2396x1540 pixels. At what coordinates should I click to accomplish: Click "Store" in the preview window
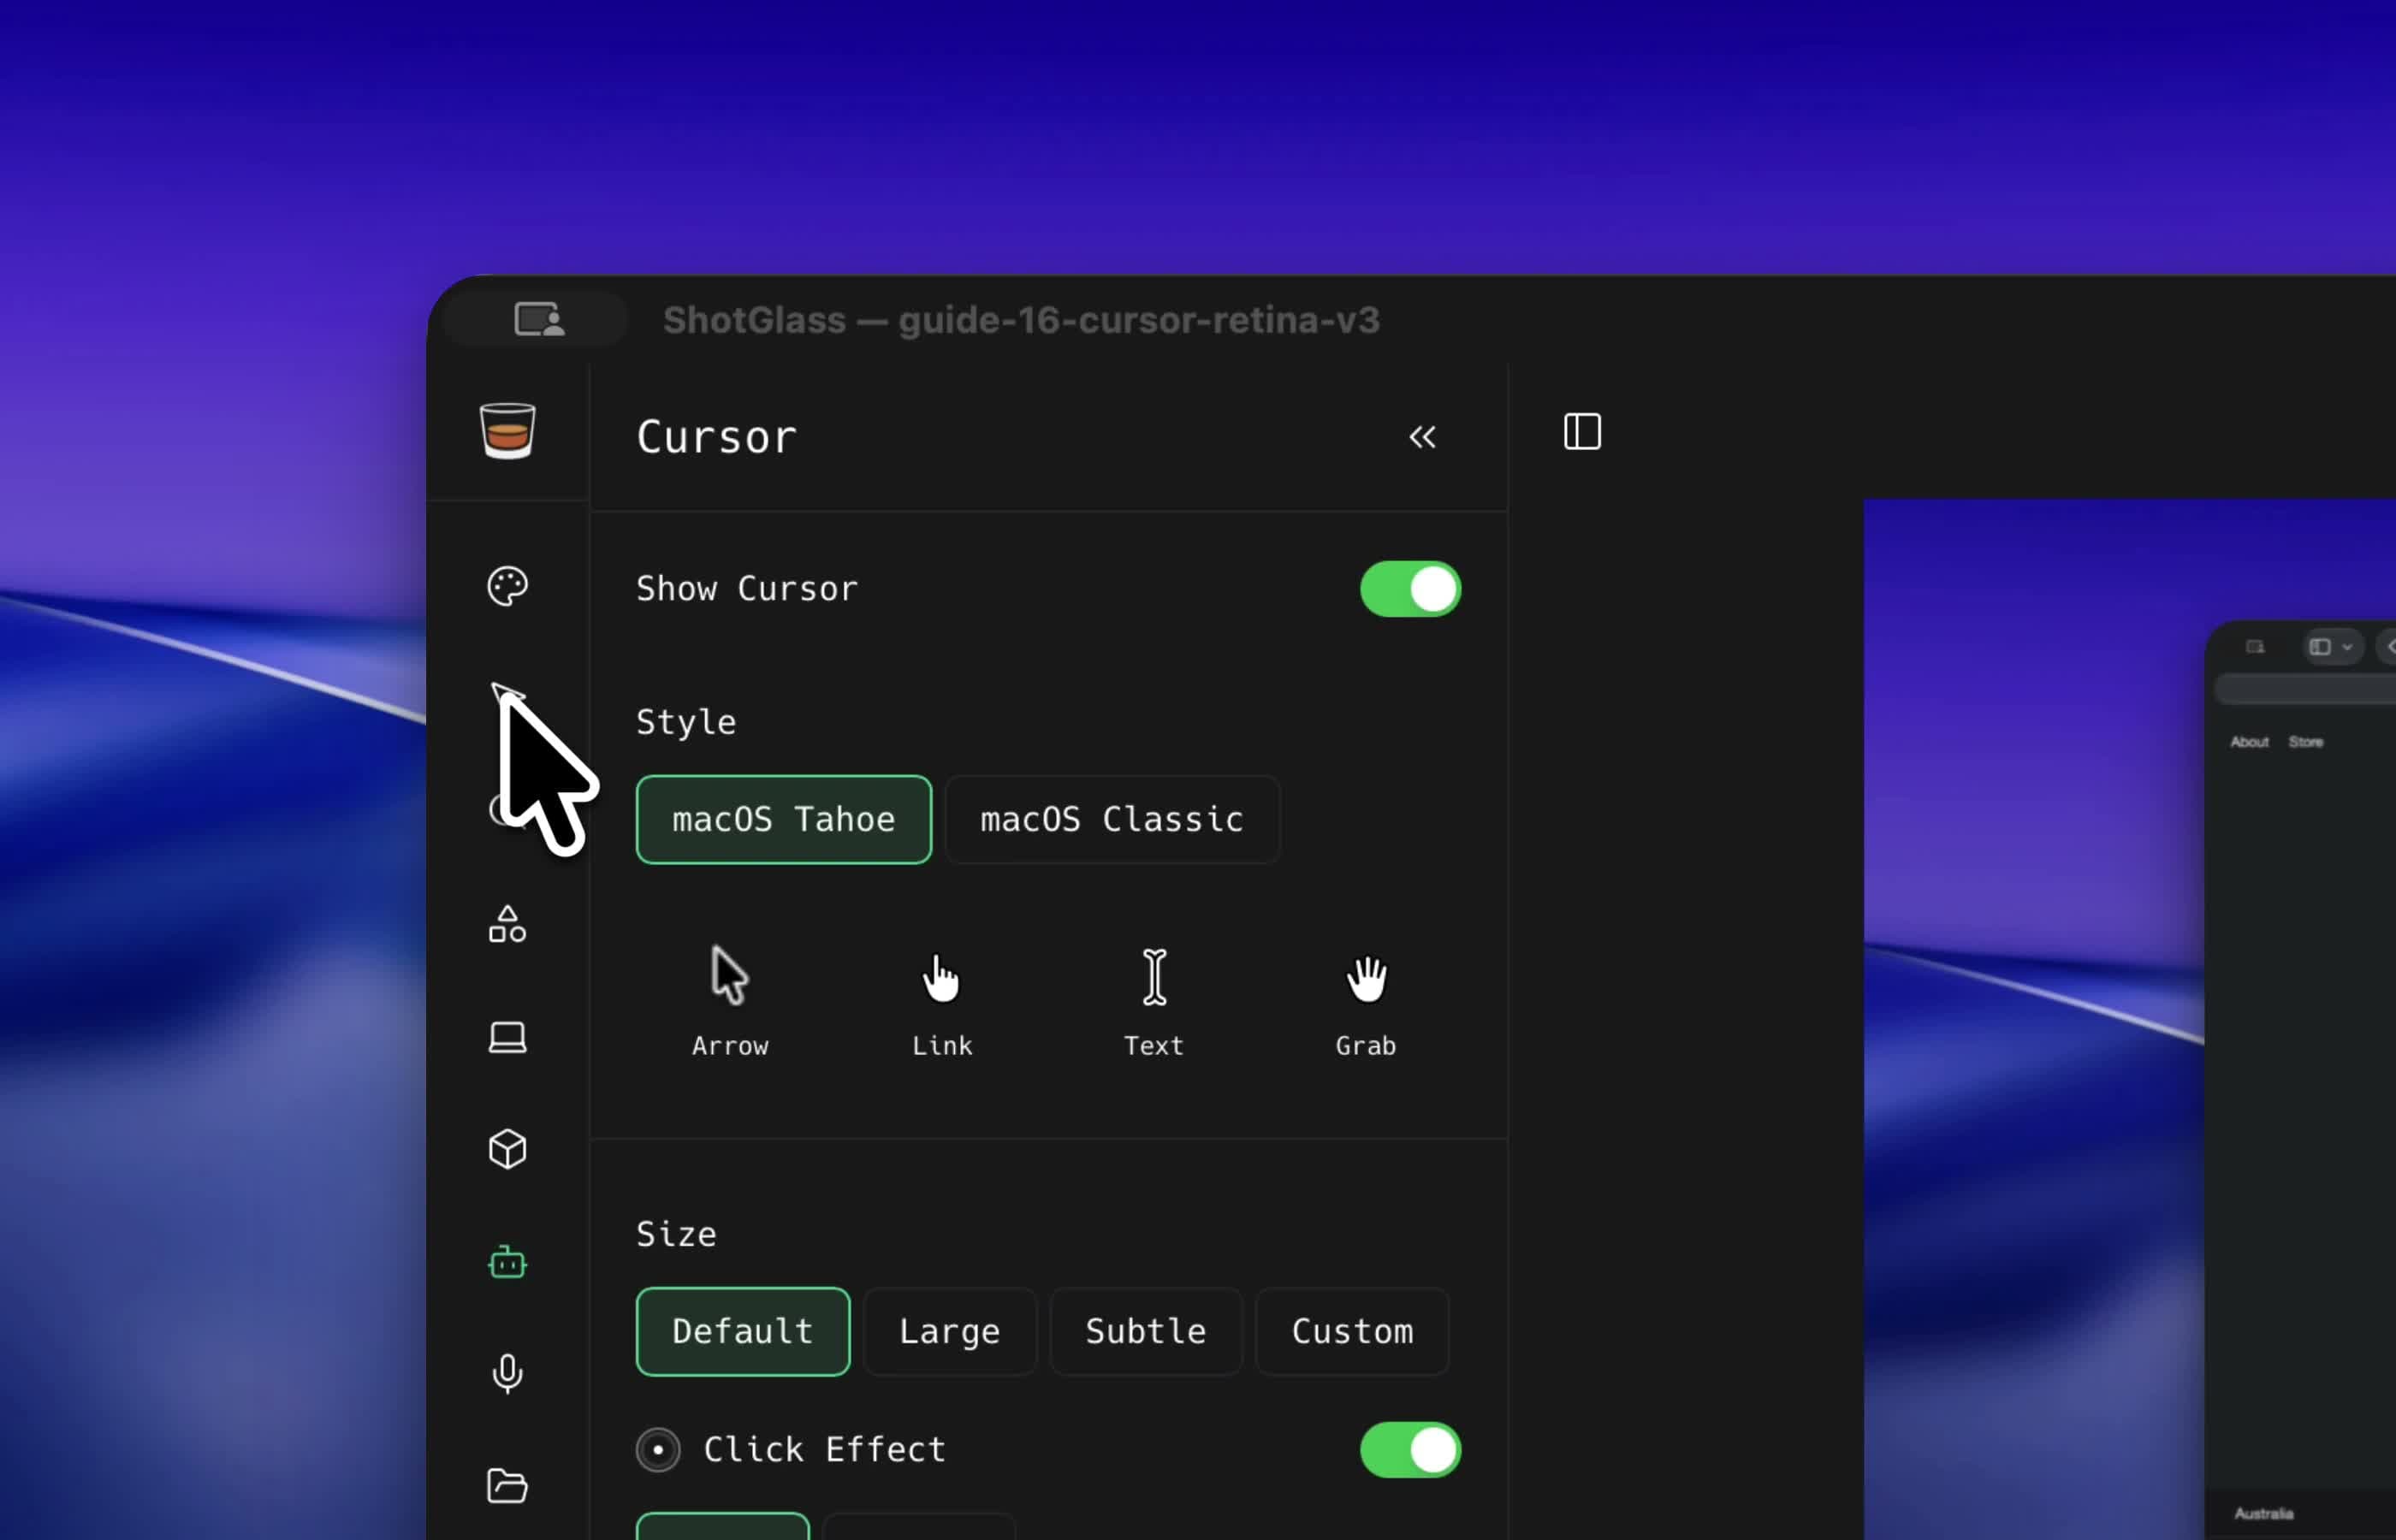point(2306,742)
